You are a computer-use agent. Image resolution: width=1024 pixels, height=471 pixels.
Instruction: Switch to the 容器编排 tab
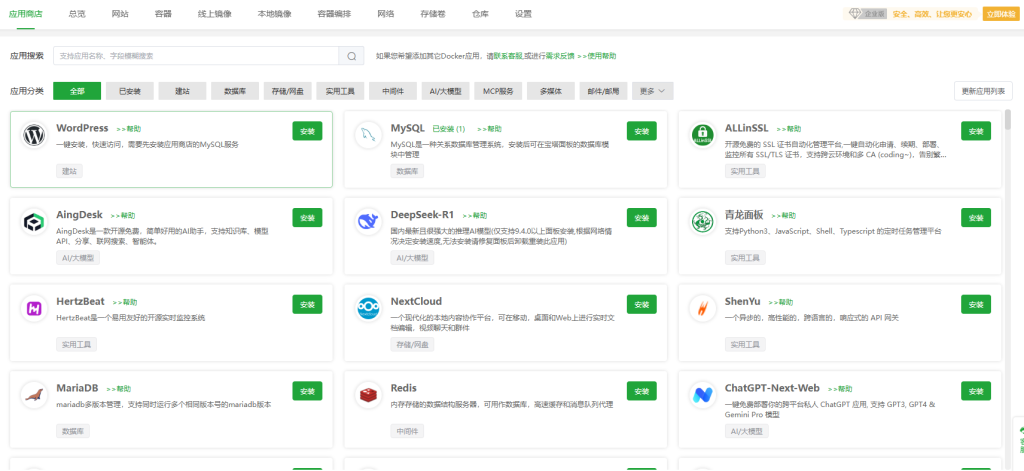point(334,14)
